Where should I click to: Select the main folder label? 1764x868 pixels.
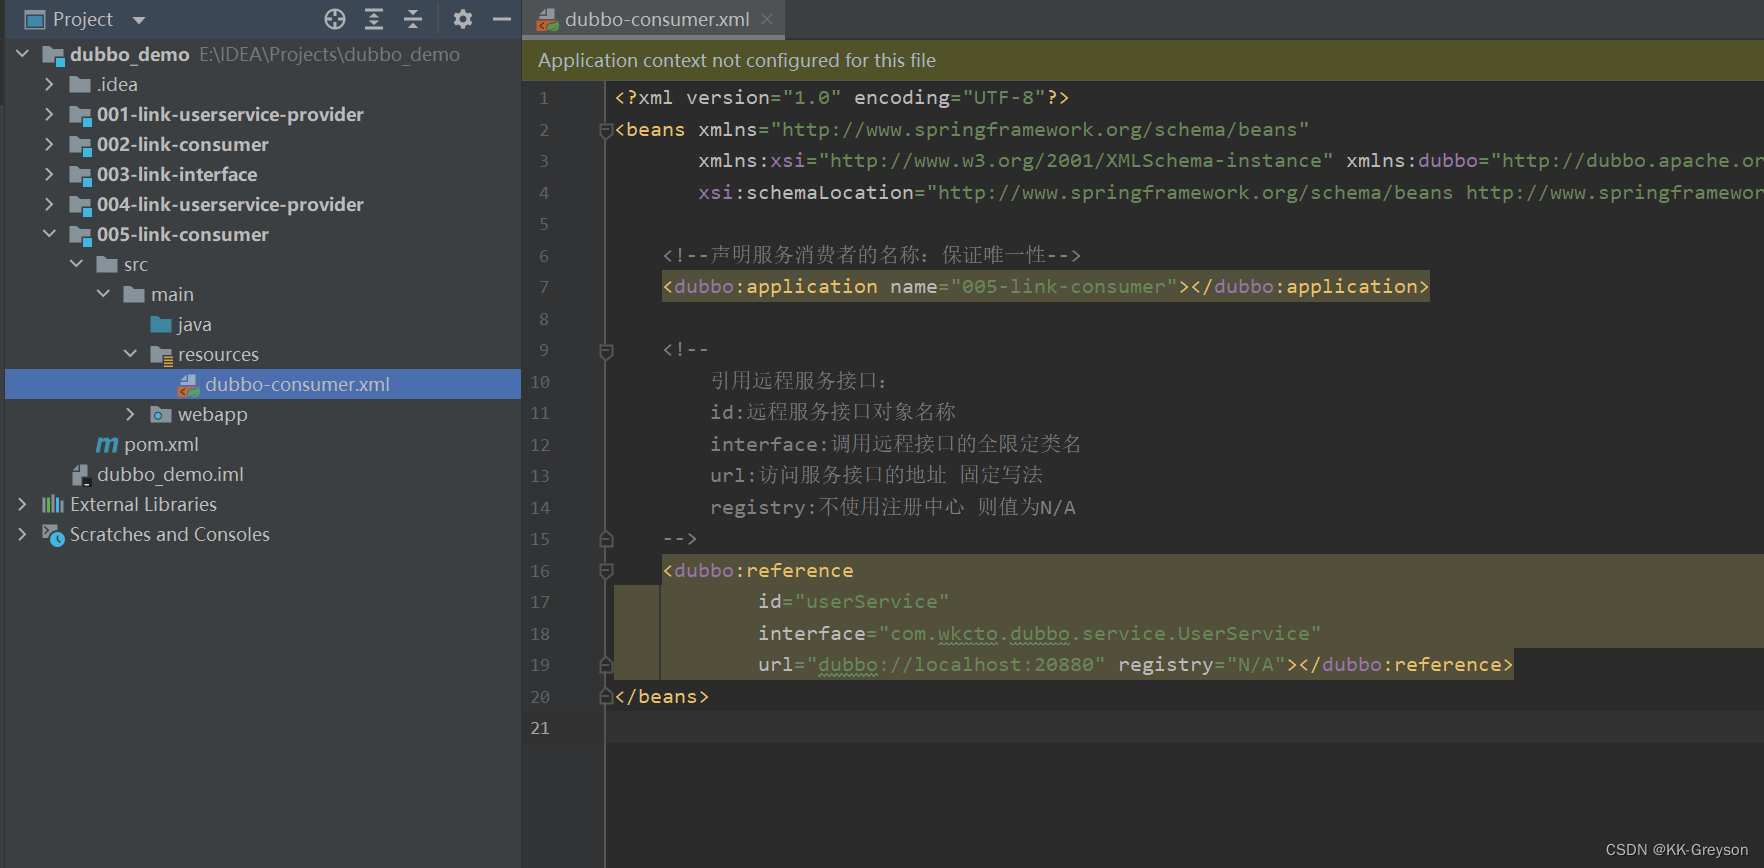(172, 294)
